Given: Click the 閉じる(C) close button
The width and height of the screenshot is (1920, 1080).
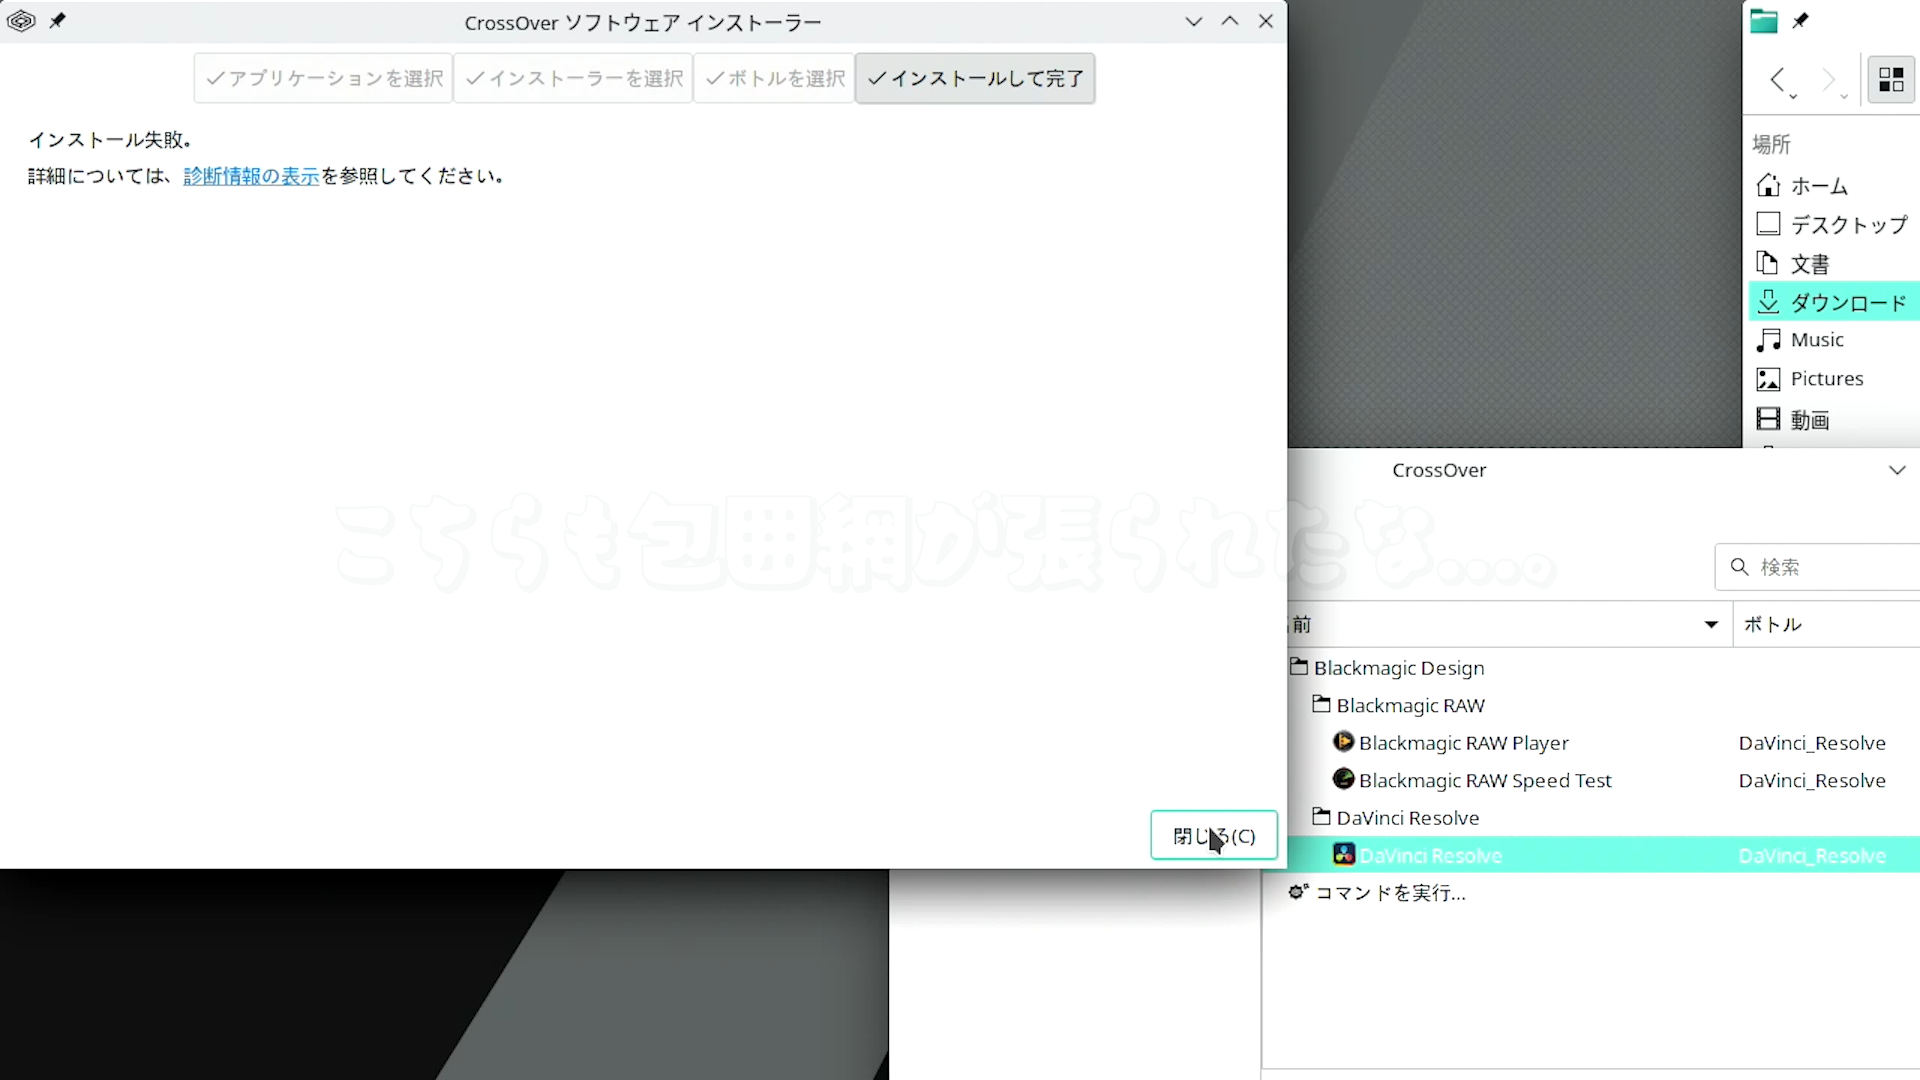Looking at the screenshot, I should (x=1213, y=836).
